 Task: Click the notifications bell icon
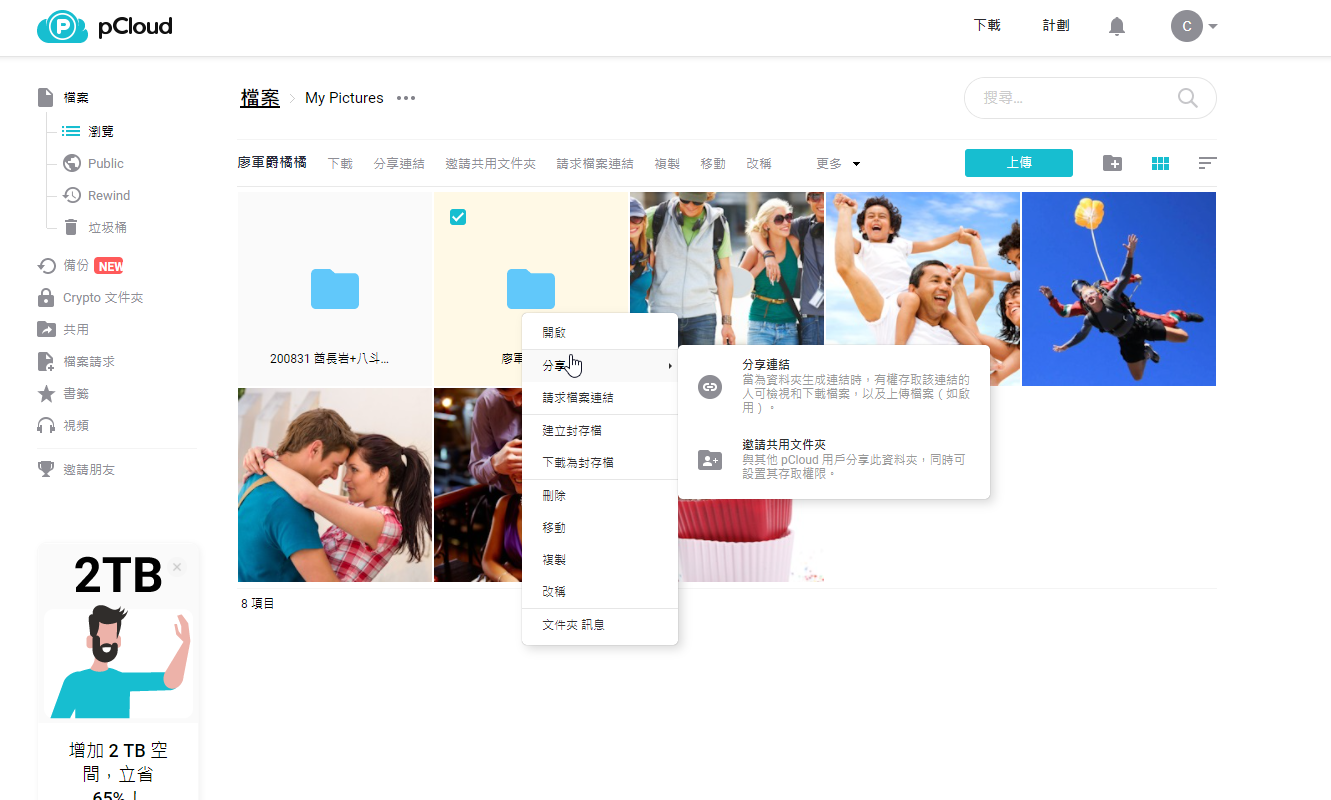click(1117, 27)
